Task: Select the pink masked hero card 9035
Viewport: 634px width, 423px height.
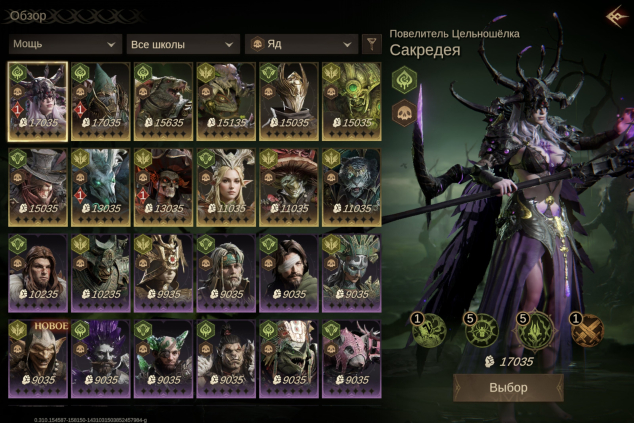Action: (351, 359)
